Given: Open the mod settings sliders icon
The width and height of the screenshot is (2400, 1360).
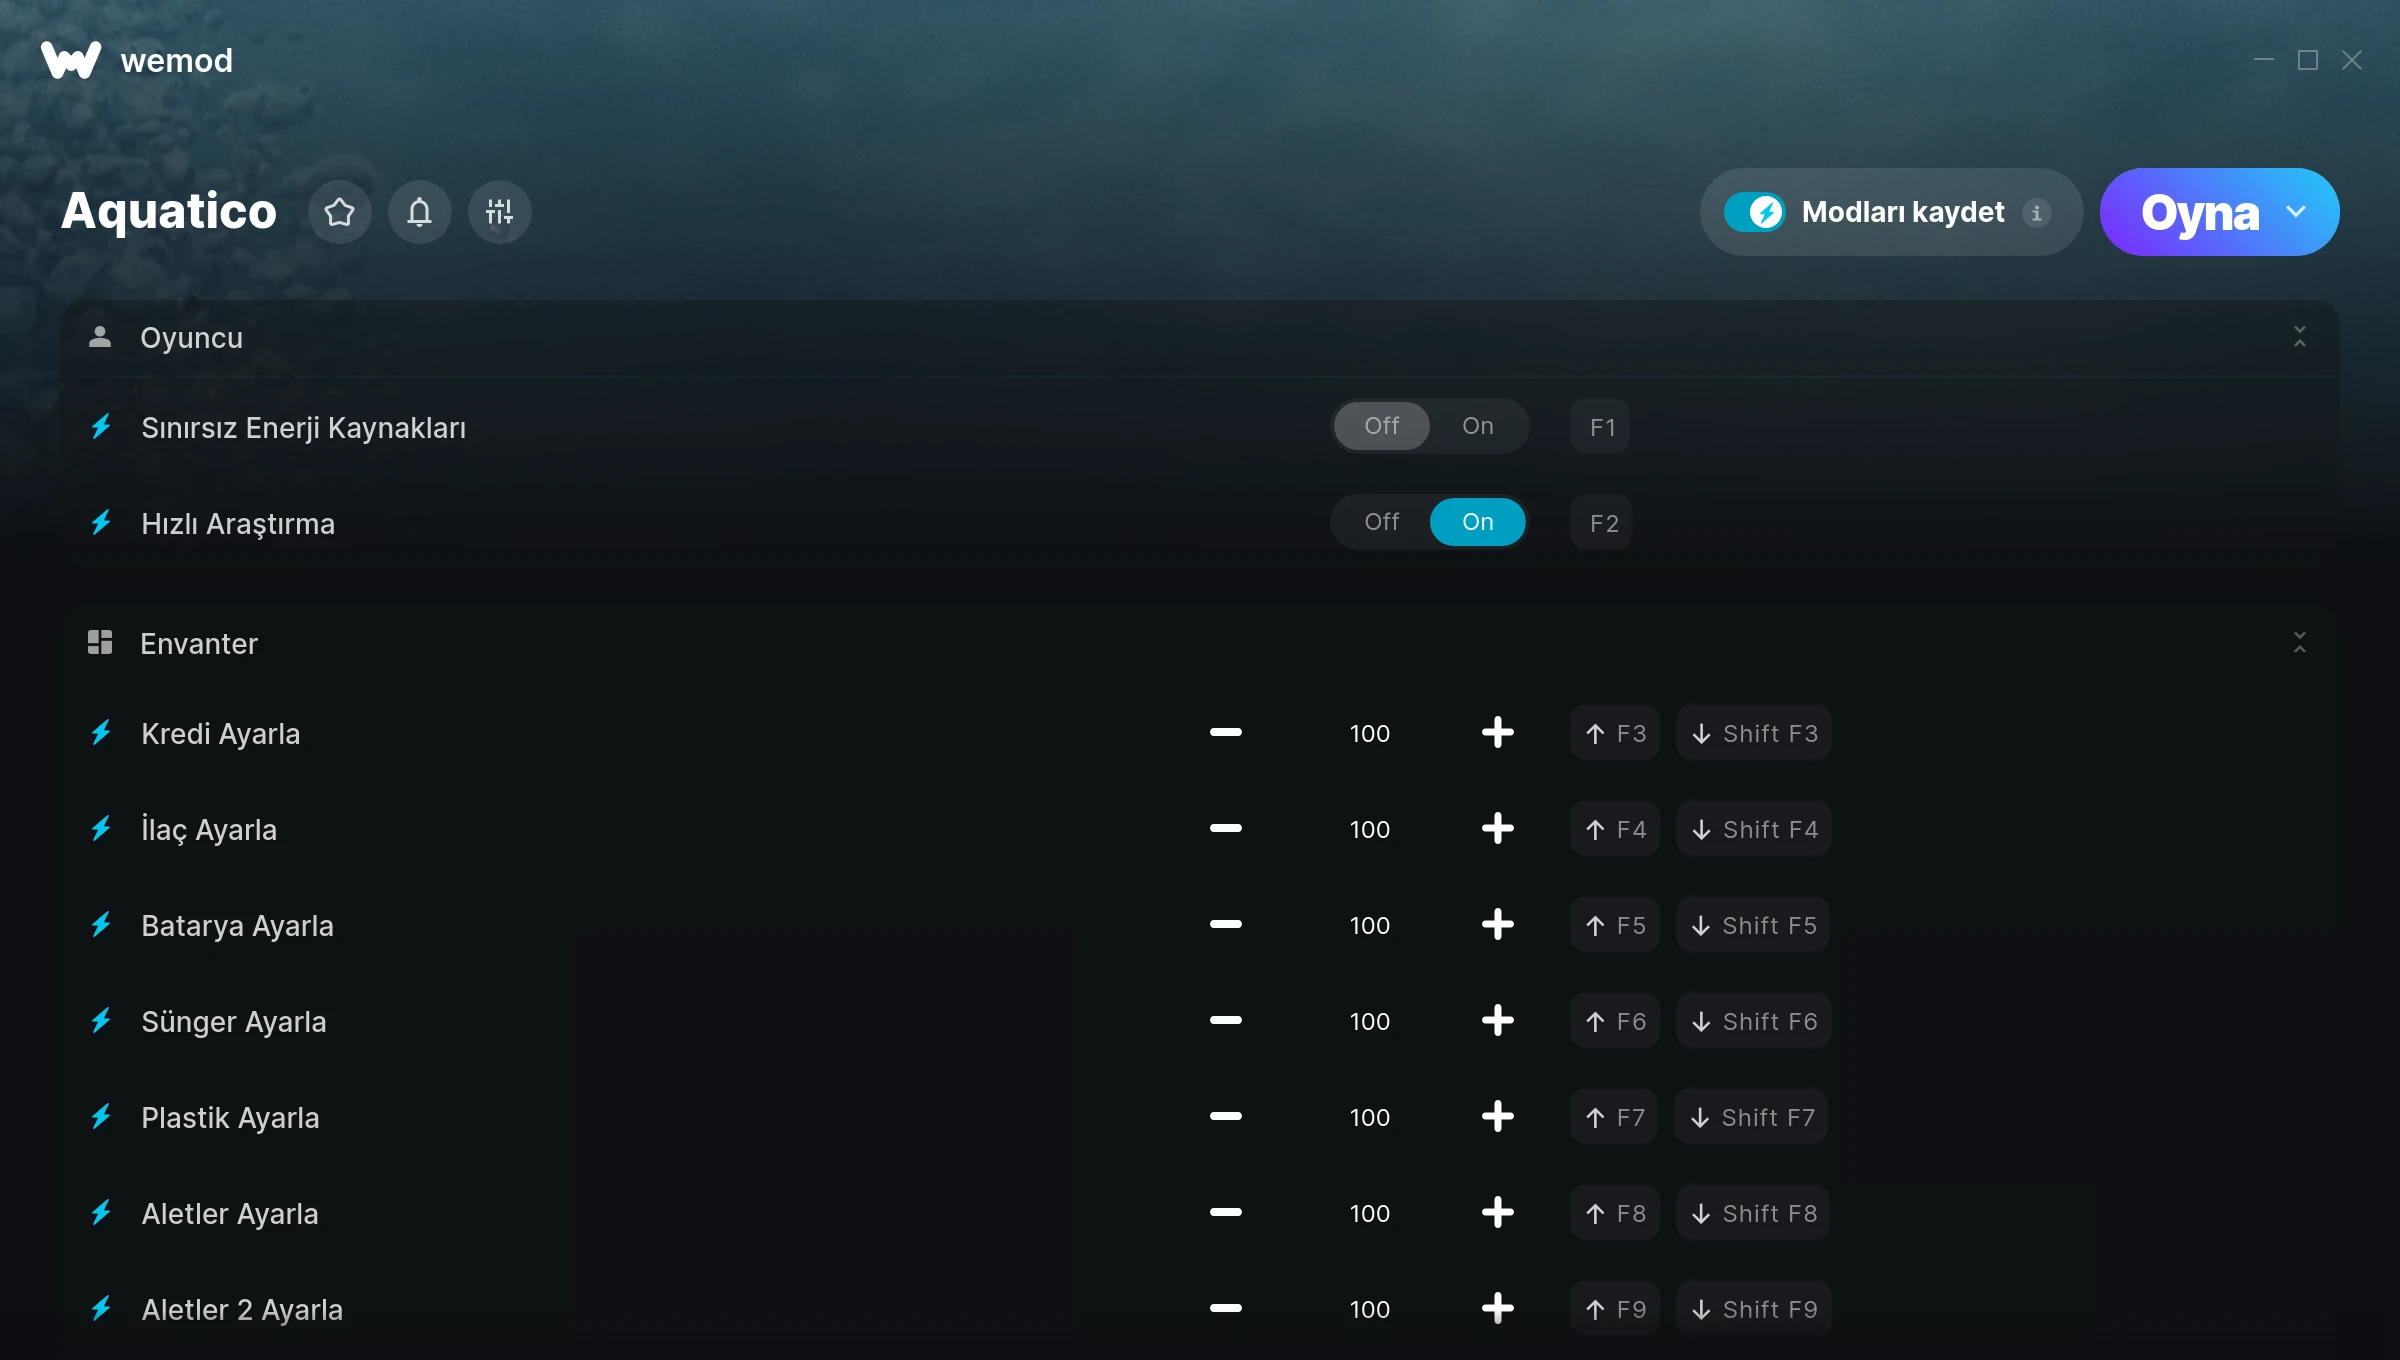Looking at the screenshot, I should [x=499, y=212].
